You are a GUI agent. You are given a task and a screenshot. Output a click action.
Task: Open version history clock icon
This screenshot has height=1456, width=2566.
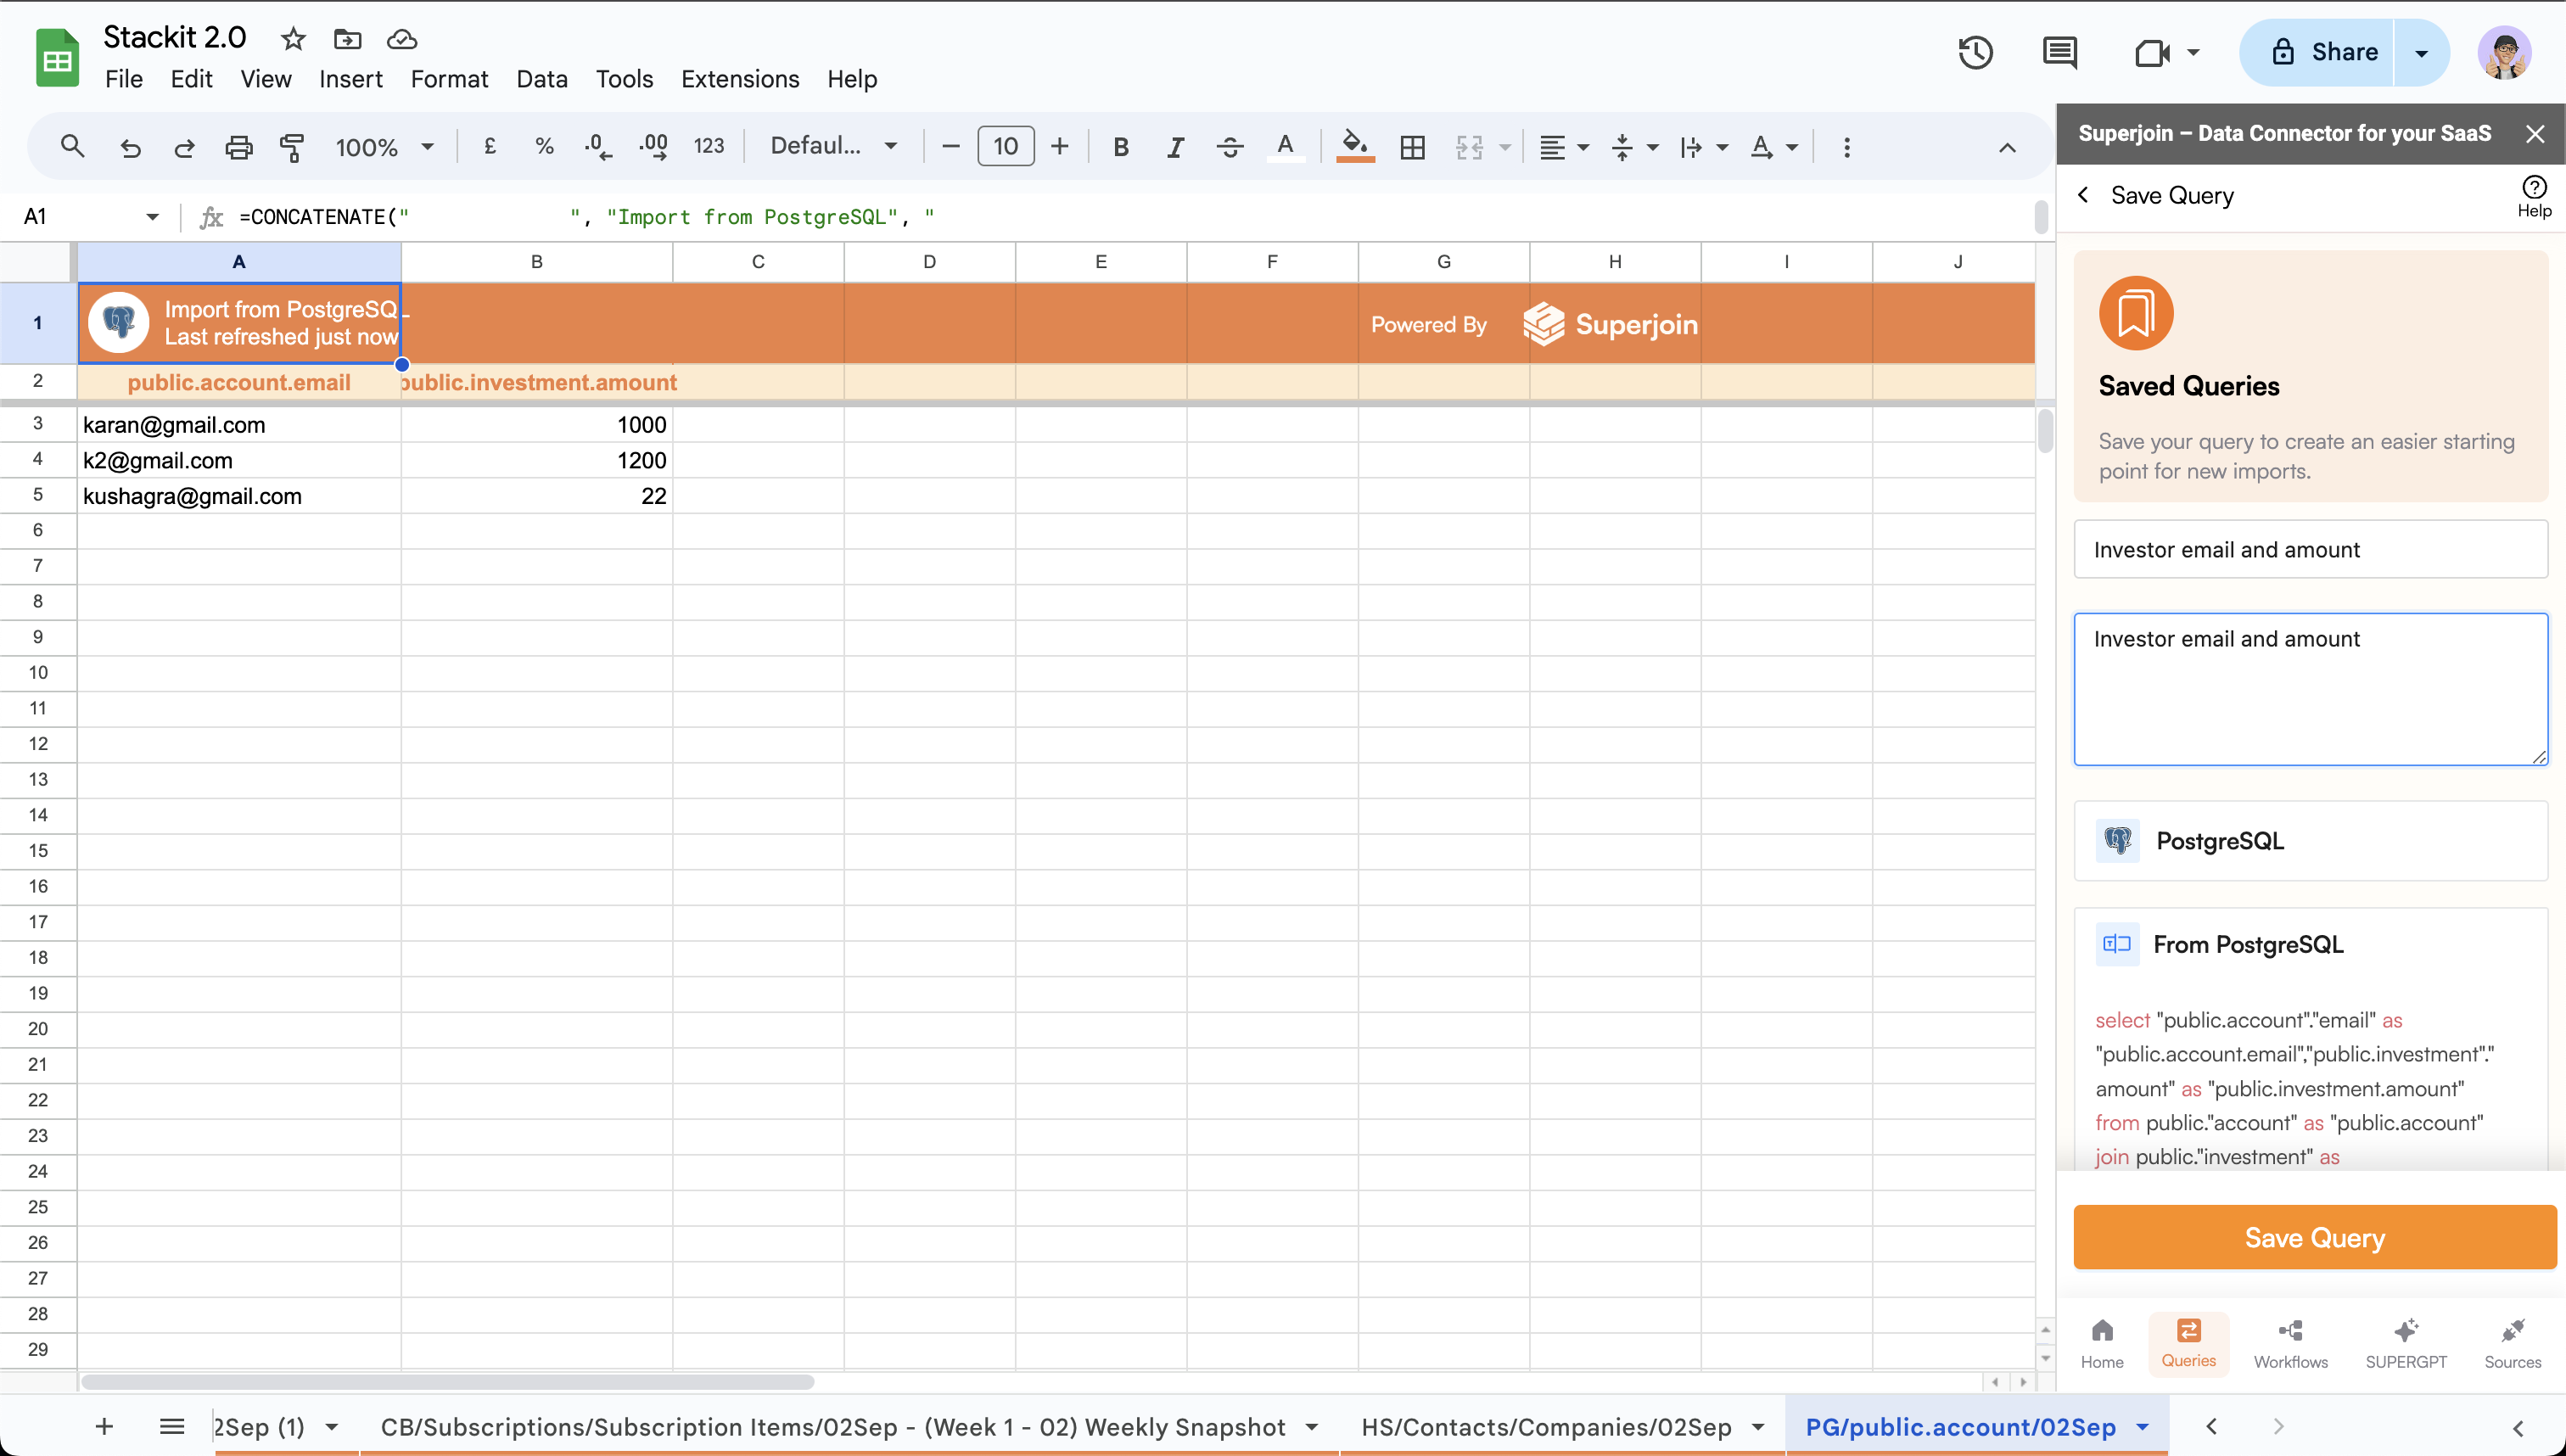[x=1975, y=52]
